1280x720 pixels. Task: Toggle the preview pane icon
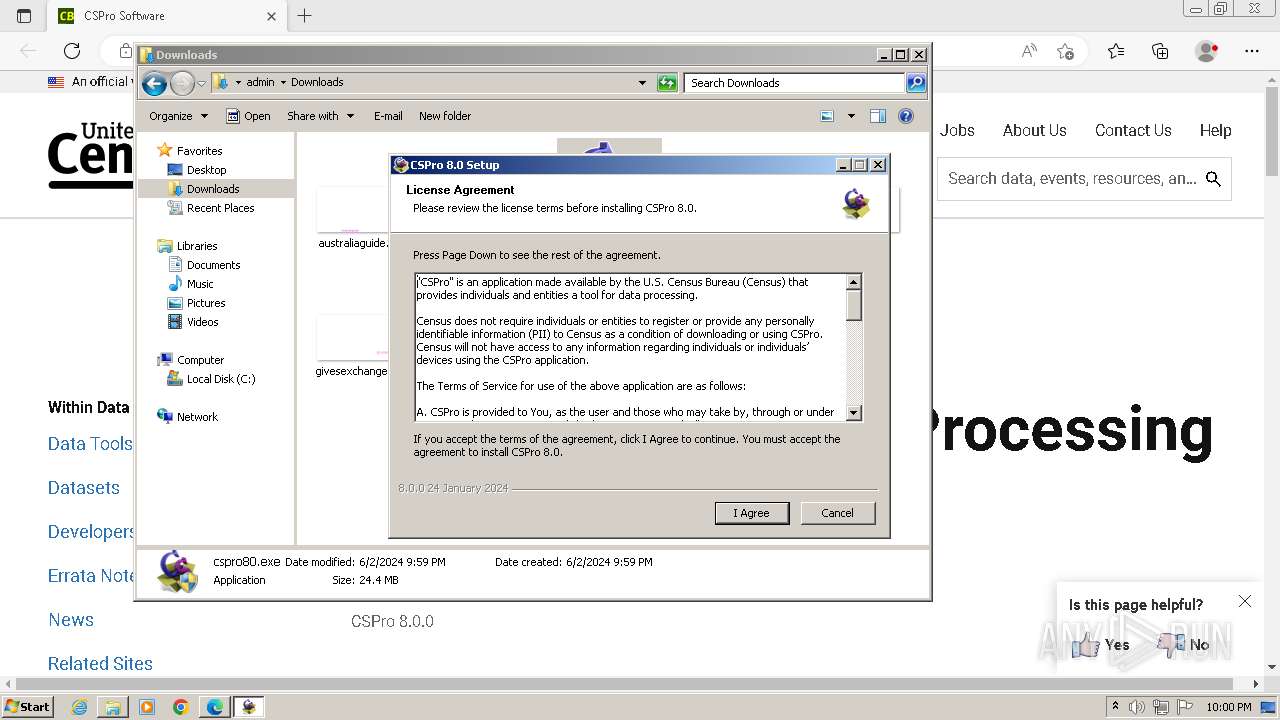tap(878, 116)
